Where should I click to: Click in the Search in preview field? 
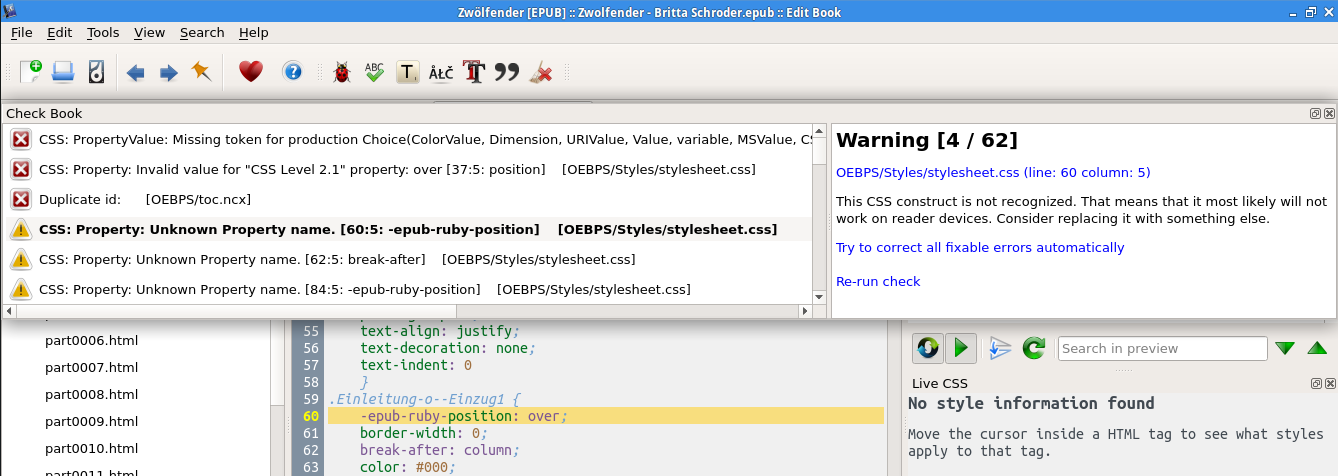click(x=1163, y=348)
